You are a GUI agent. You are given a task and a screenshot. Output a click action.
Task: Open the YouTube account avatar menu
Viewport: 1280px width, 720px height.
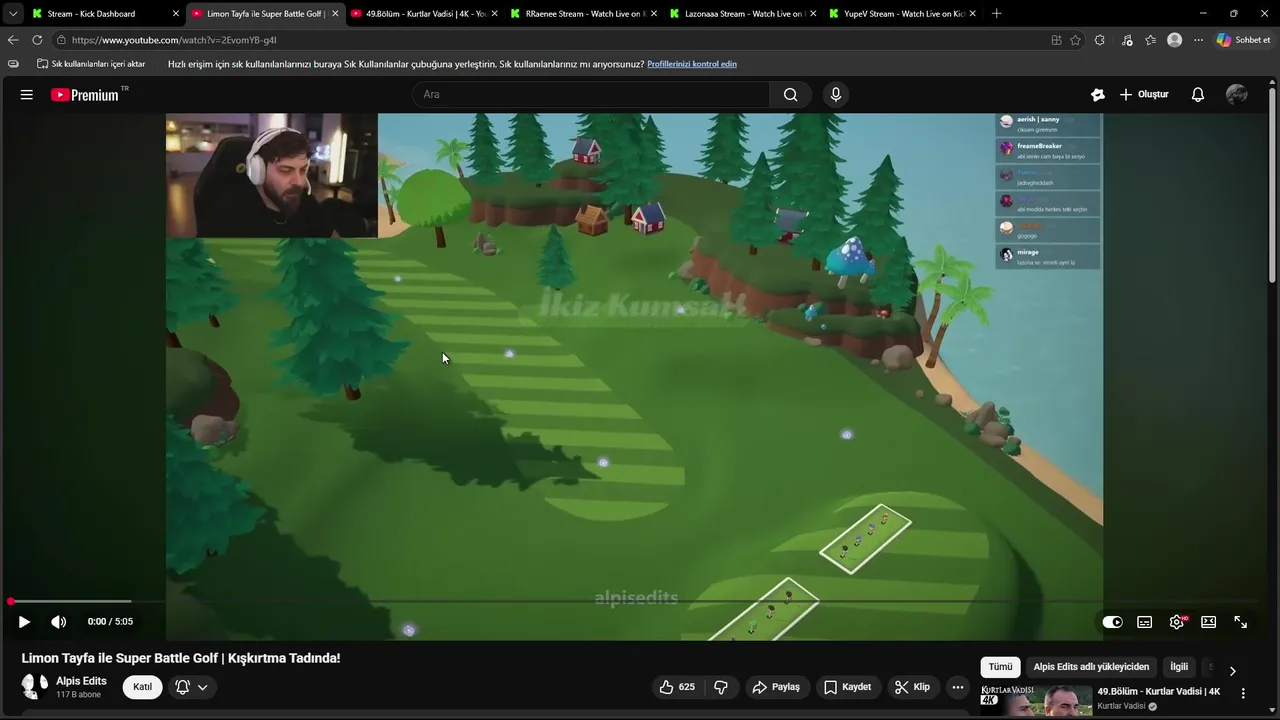point(1237,95)
